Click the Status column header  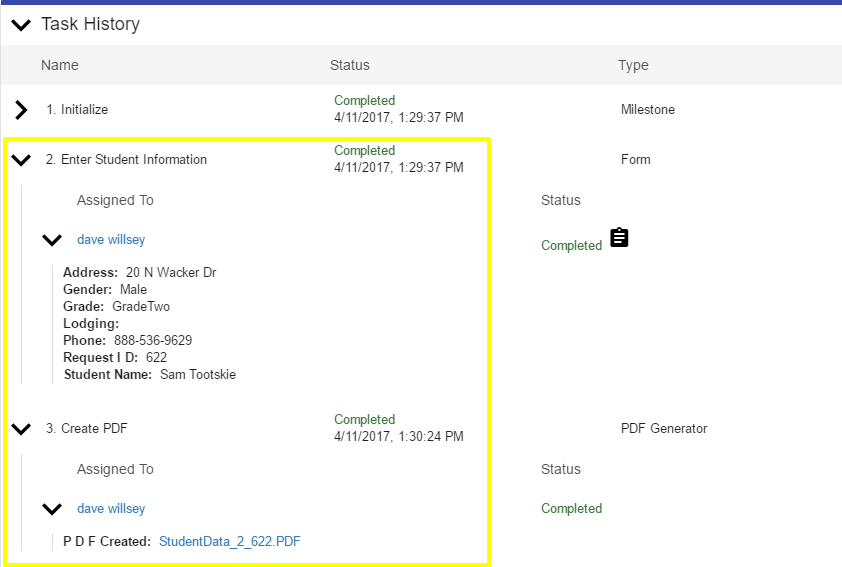[x=350, y=65]
